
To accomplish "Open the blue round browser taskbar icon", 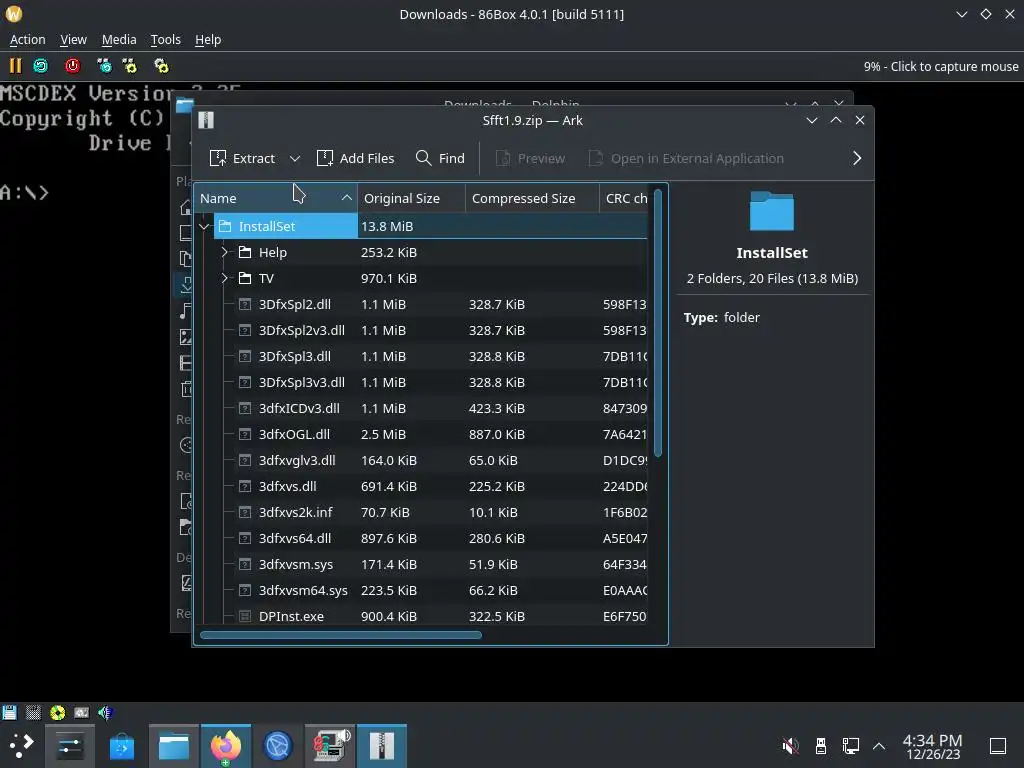I will [x=278, y=746].
